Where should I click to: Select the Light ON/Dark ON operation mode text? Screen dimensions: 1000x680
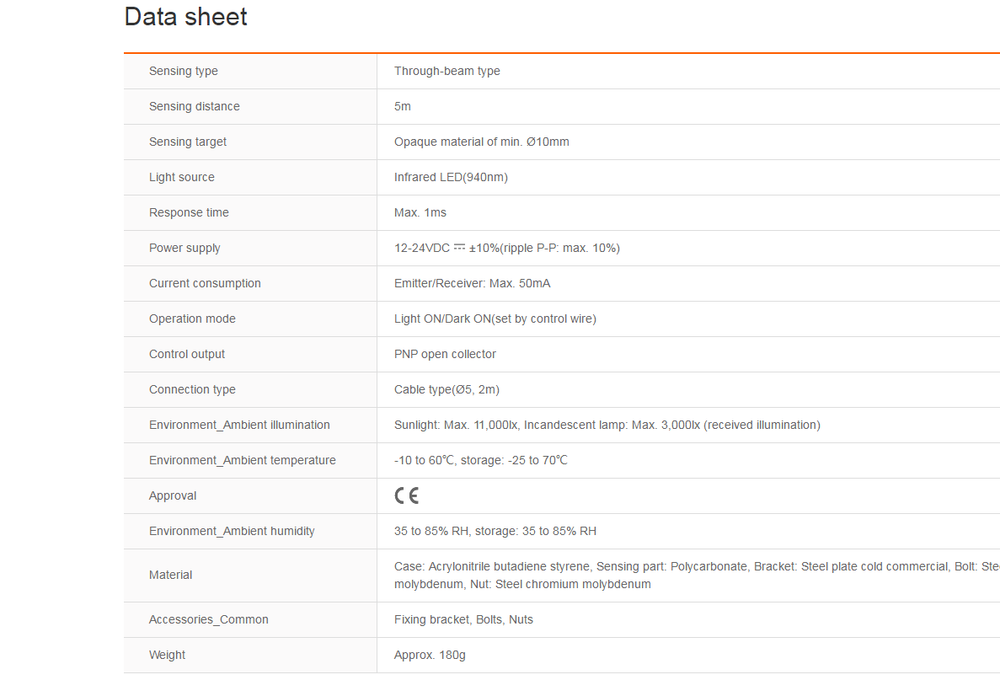point(495,319)
